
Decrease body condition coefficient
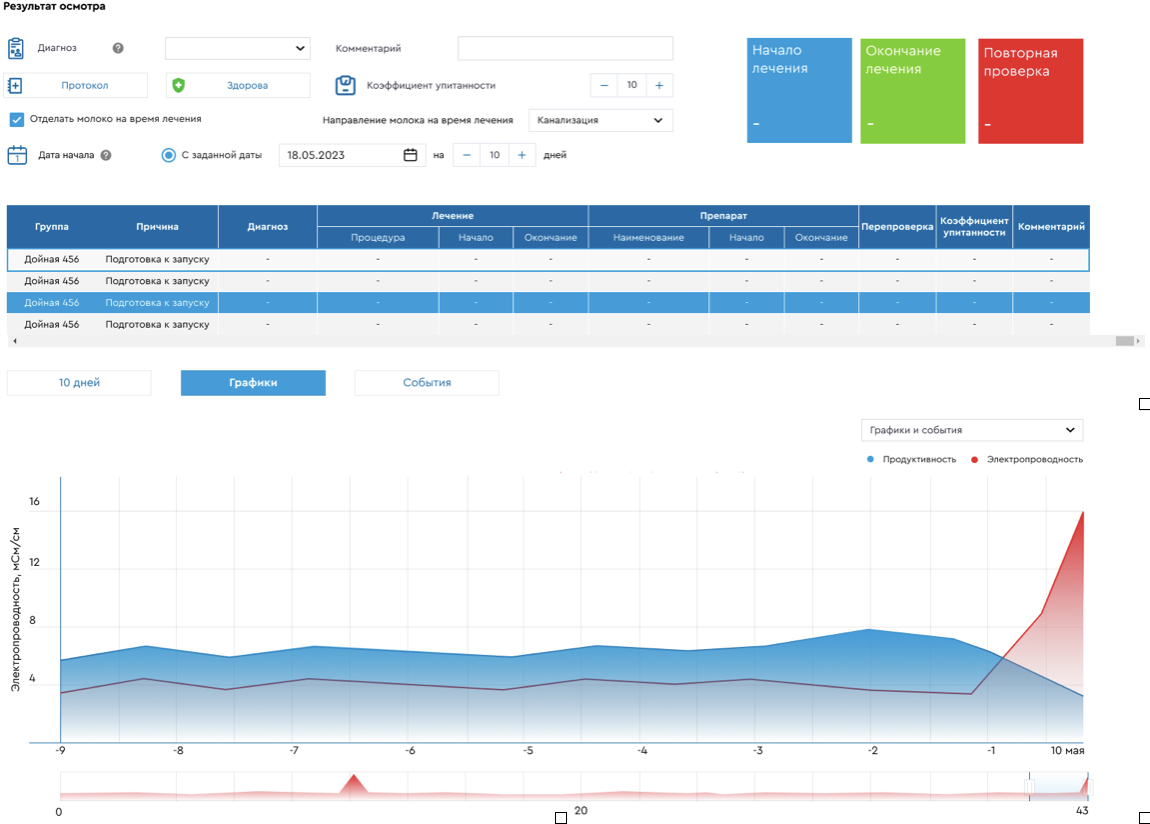[x=604, y=86]
